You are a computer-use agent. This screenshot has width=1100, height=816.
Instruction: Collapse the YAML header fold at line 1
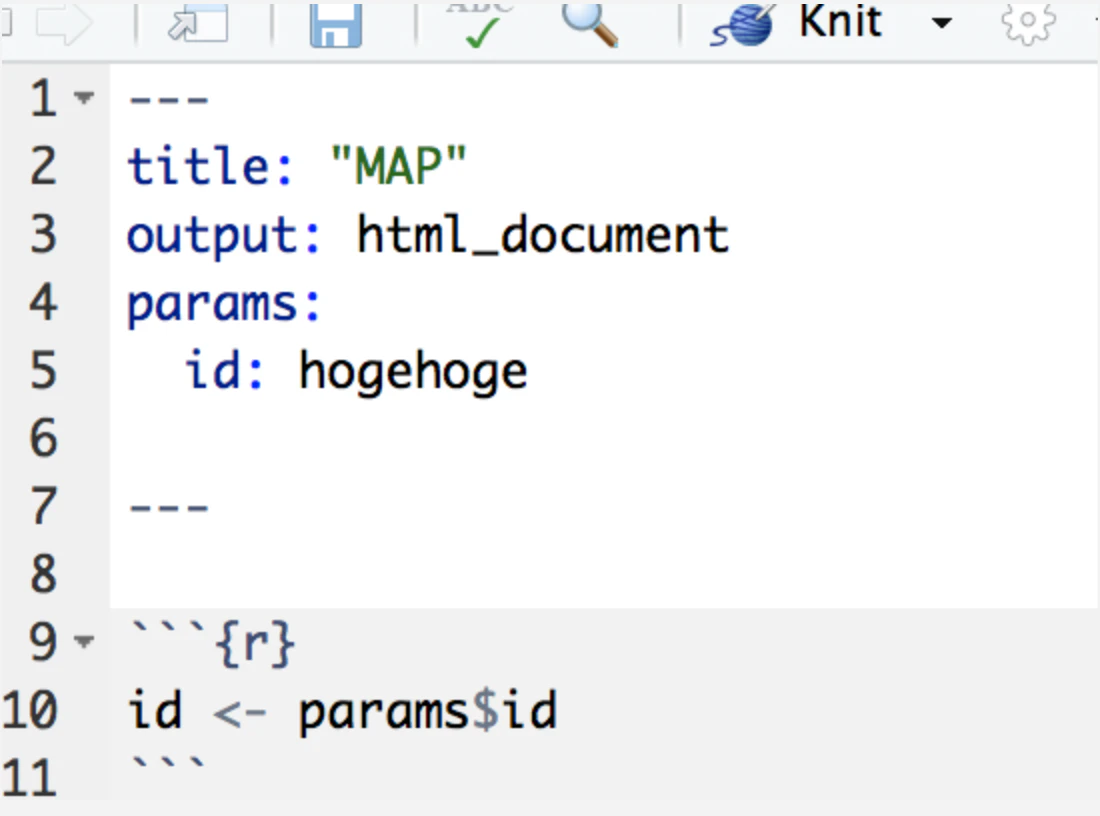tap(83, 97)
